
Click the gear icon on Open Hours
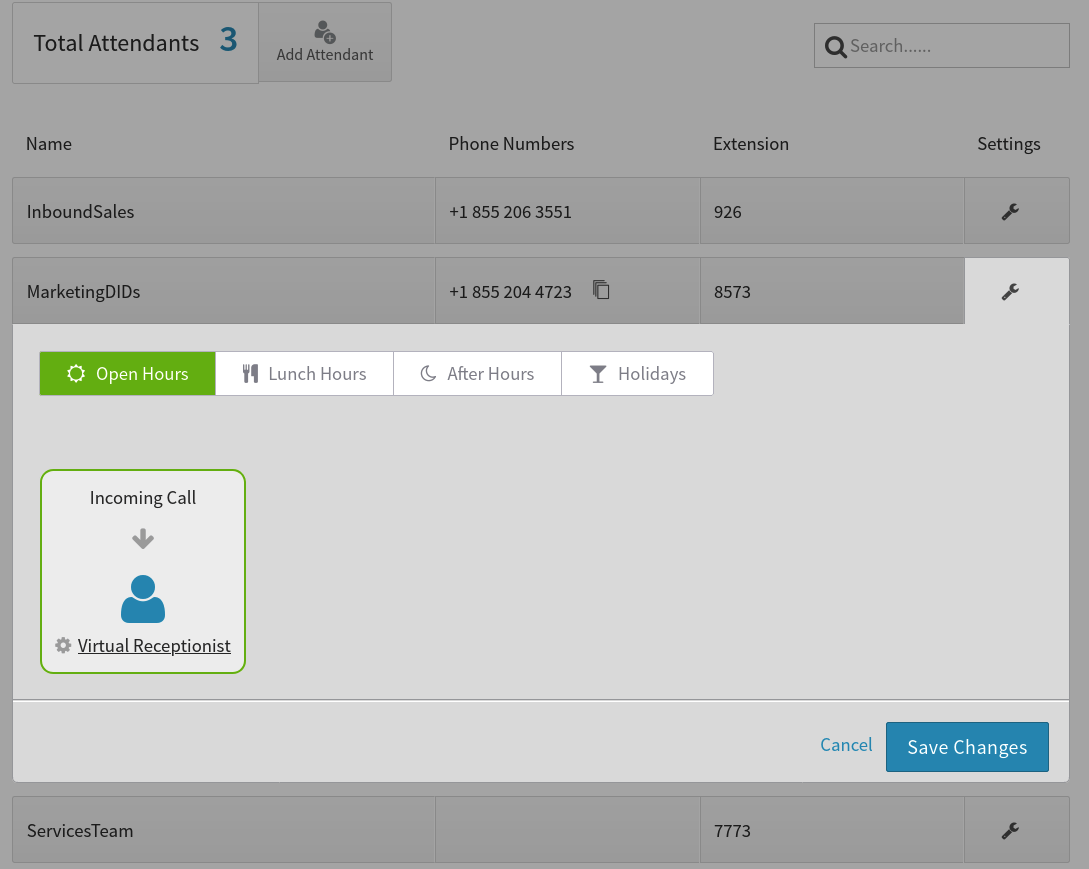click(x=76, y=373)
